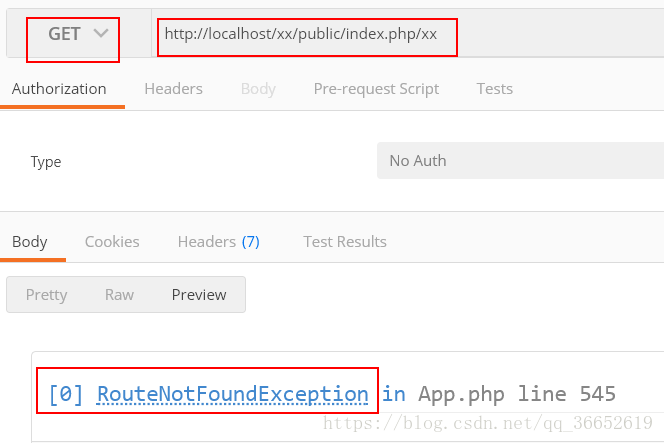Open the Test Results tab
The height and width of the screenshot is (443, 664).
(x=345, y=242)
